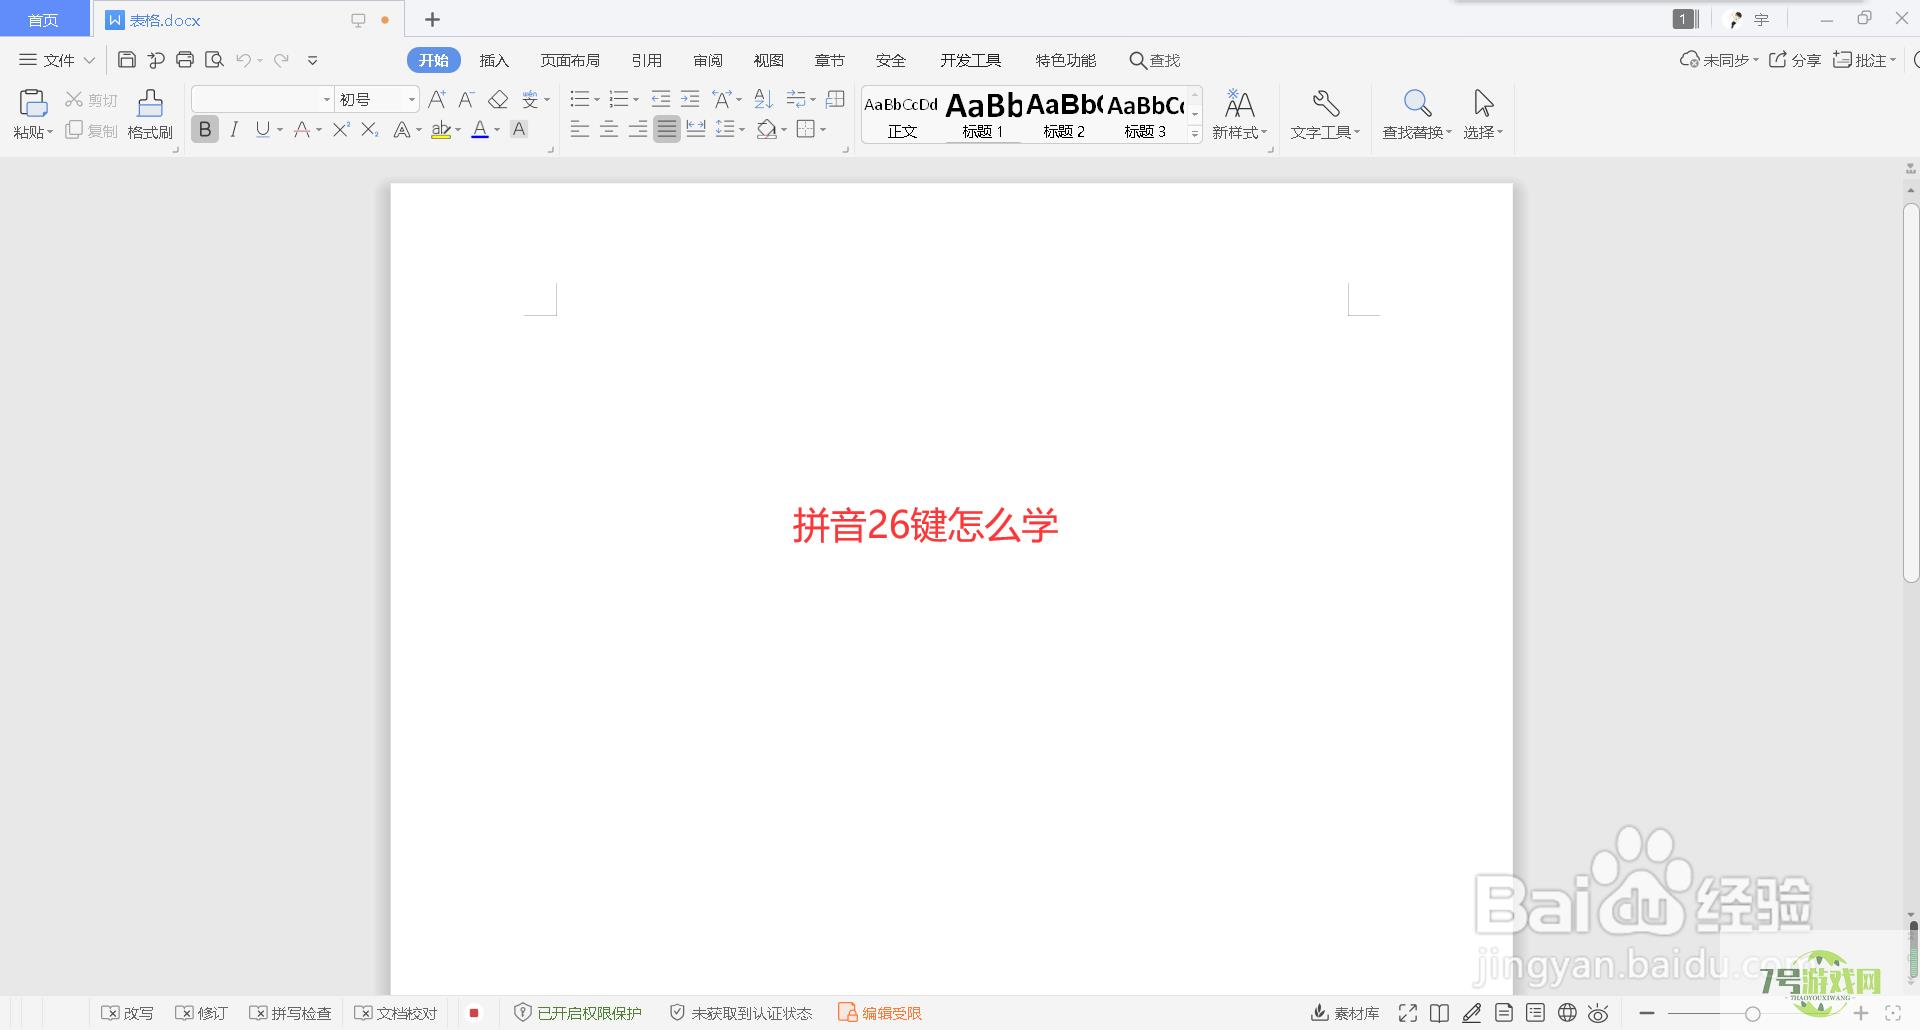Switch to web layout globe icon
The height and width of the screenshot is (1030, 1920).
click(x=1567, y=1013)
